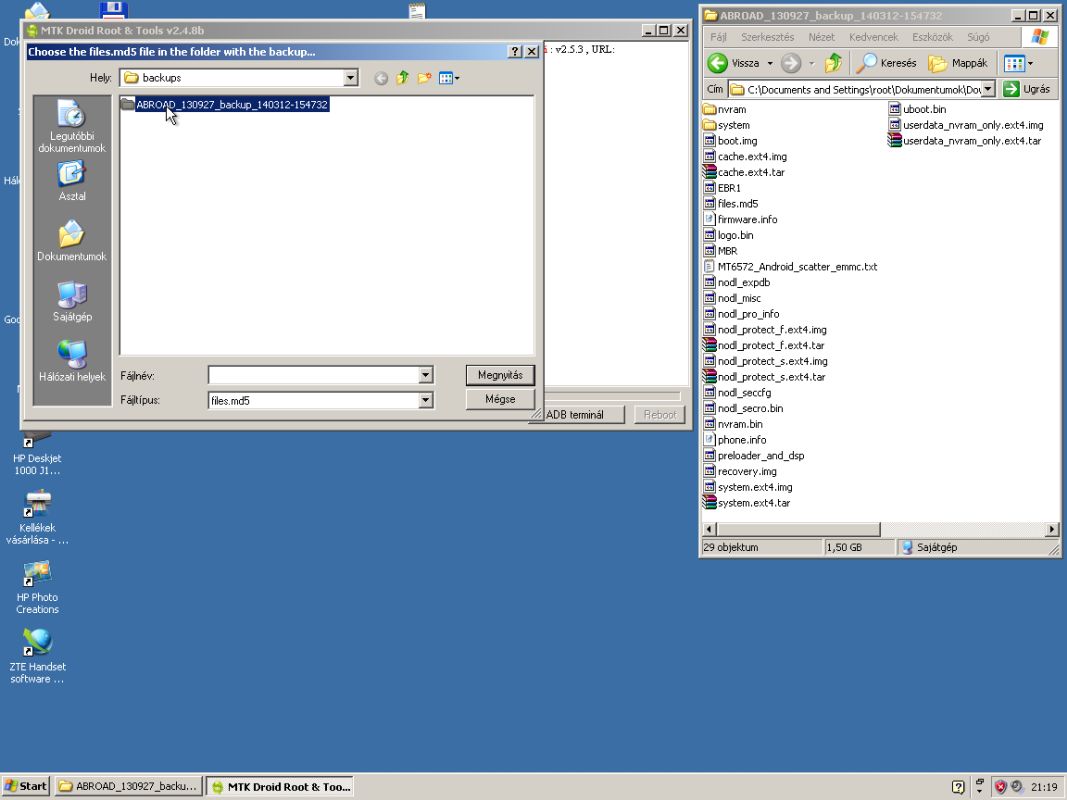
Task: Click the Explorer horizontal scrollbar right arrow
Action: pyautogui.click(x=1052, y=529)
